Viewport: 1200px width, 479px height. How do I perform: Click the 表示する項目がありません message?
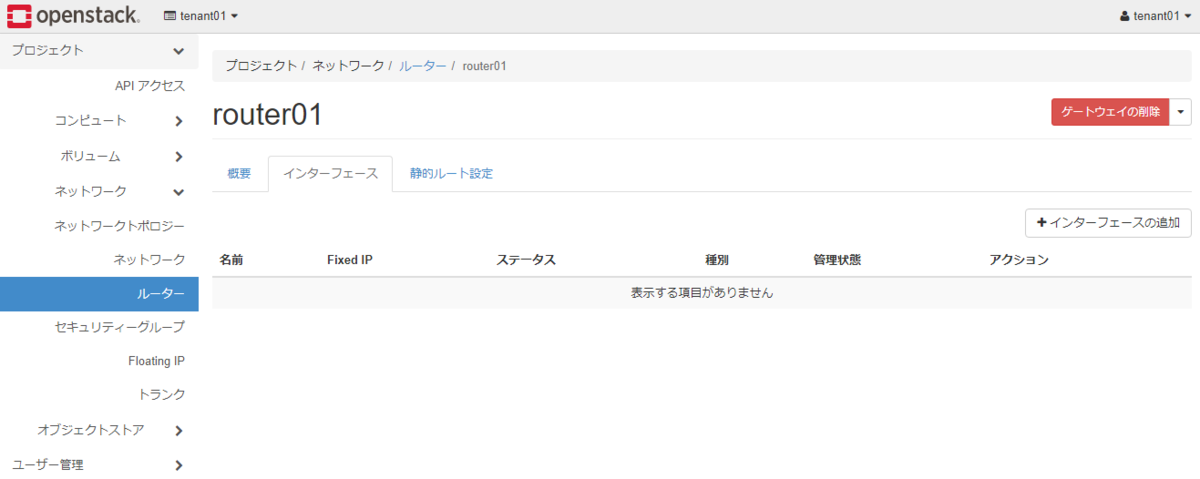tap(702, 293)
